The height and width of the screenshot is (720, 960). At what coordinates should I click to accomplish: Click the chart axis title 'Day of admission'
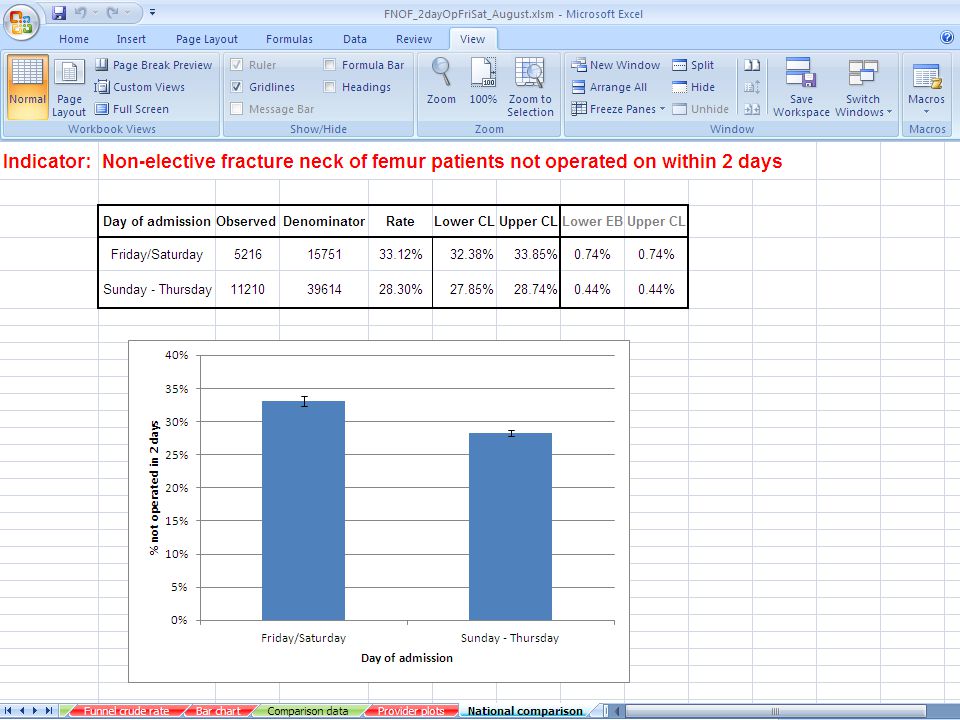point(407,658)
